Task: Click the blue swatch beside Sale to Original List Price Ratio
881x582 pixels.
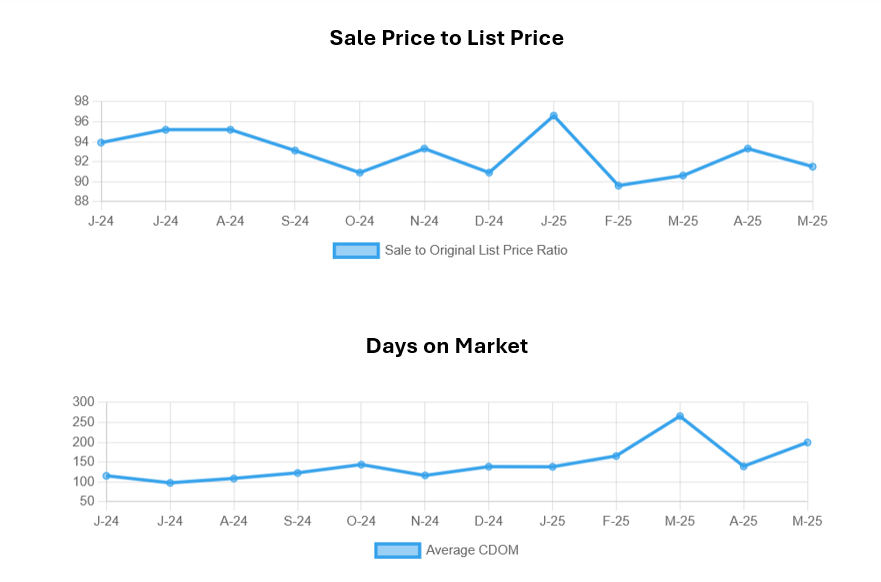Action: [356, 250]
